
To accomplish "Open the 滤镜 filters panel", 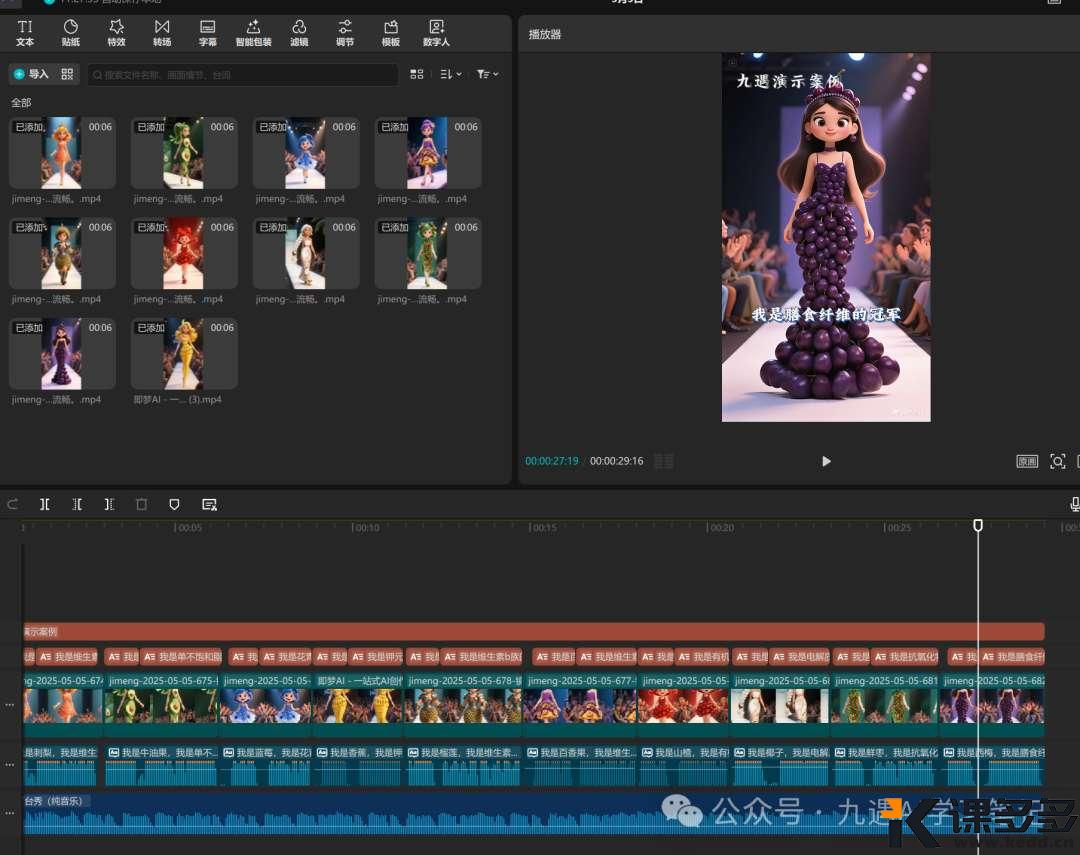I will click(x=299, y=33).
